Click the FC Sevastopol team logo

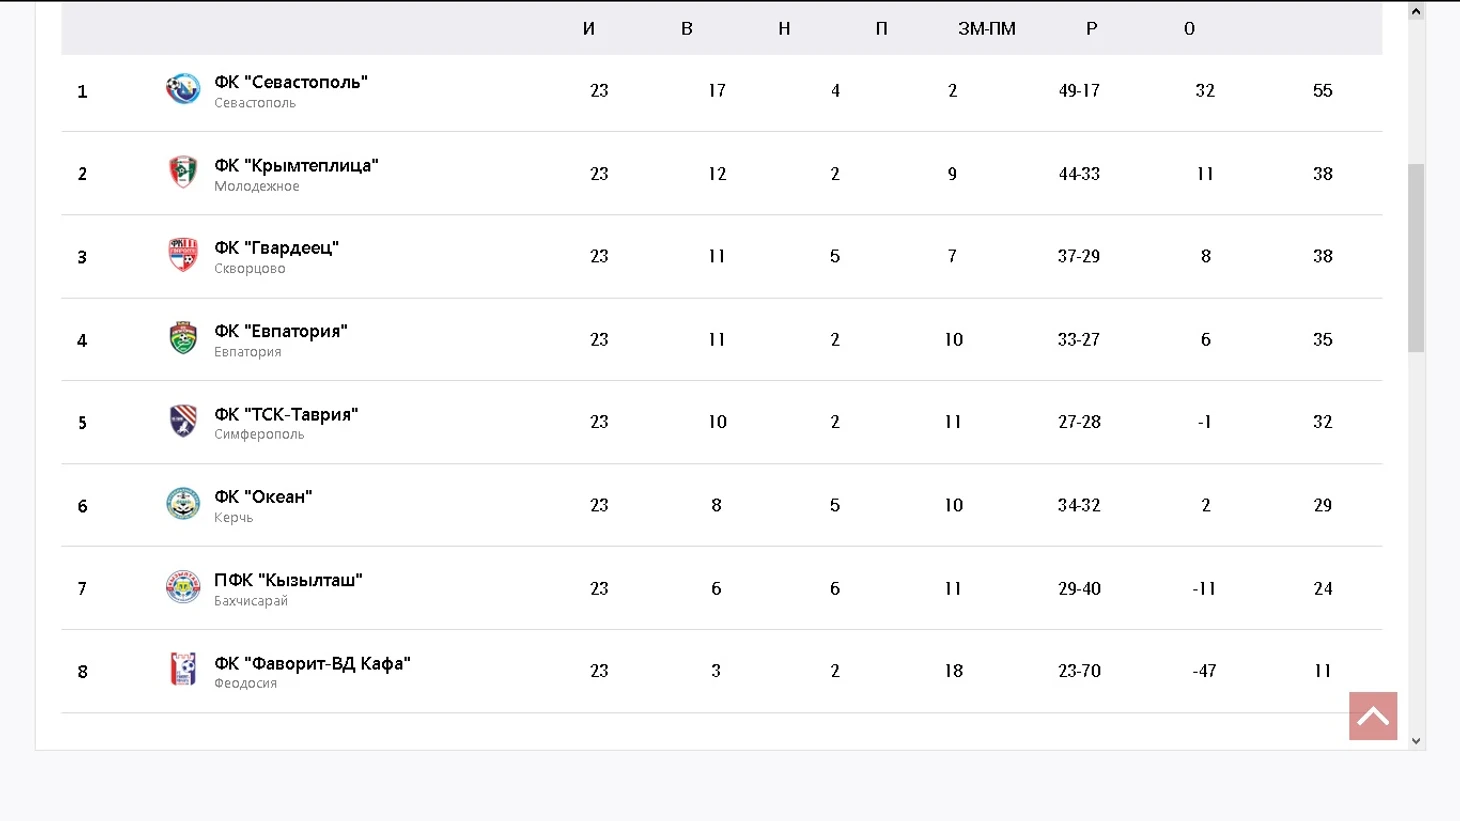coord(183,89)
